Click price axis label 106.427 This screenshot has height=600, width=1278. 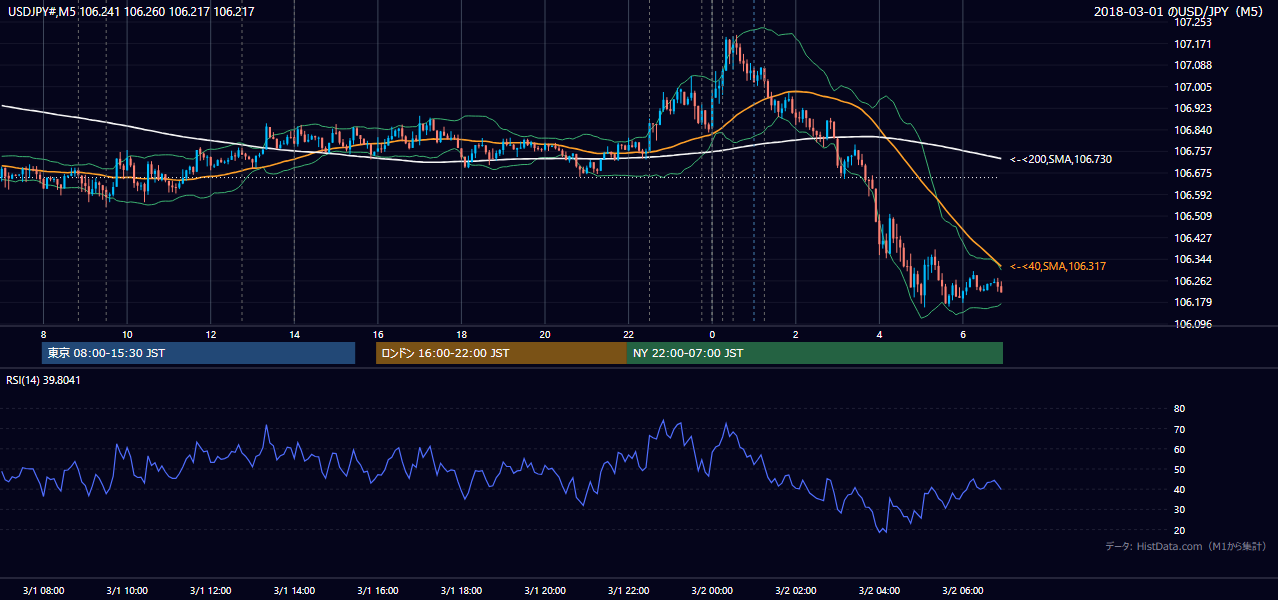coord(1193,238)
